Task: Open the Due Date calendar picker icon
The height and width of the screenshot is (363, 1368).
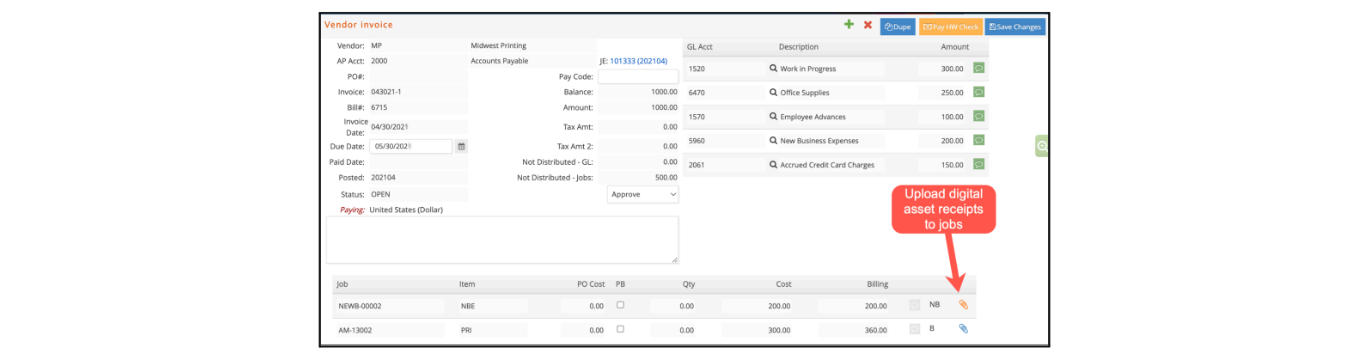Action: point(461,146)
